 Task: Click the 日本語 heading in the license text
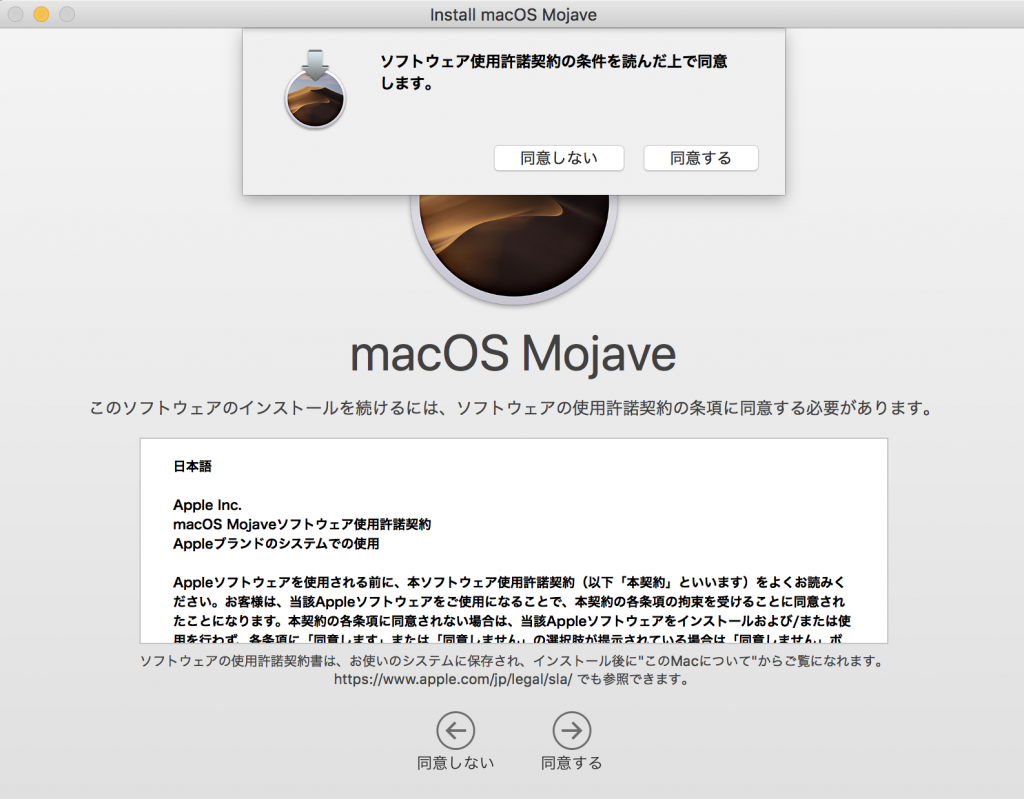[193, 466]
